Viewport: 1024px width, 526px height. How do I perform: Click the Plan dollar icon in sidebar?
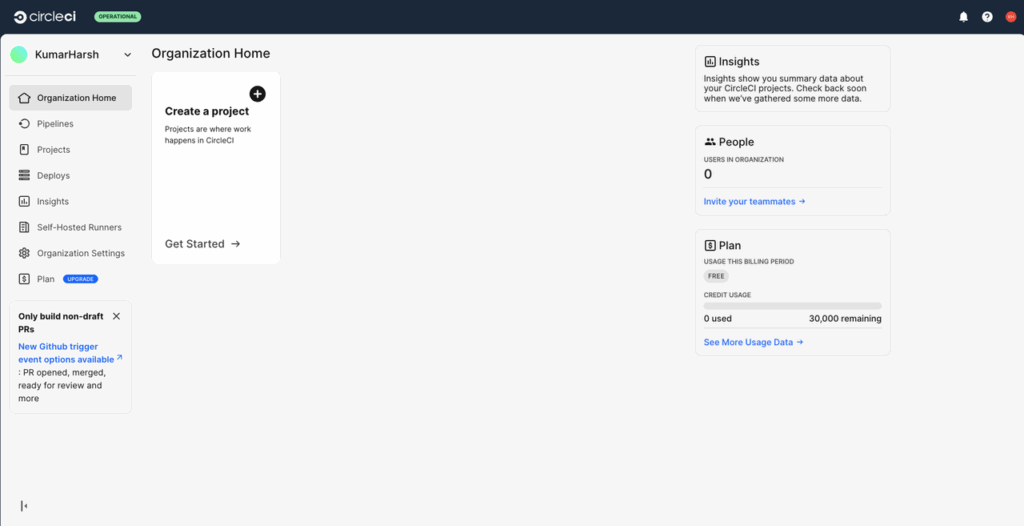(x=24, y=279)
